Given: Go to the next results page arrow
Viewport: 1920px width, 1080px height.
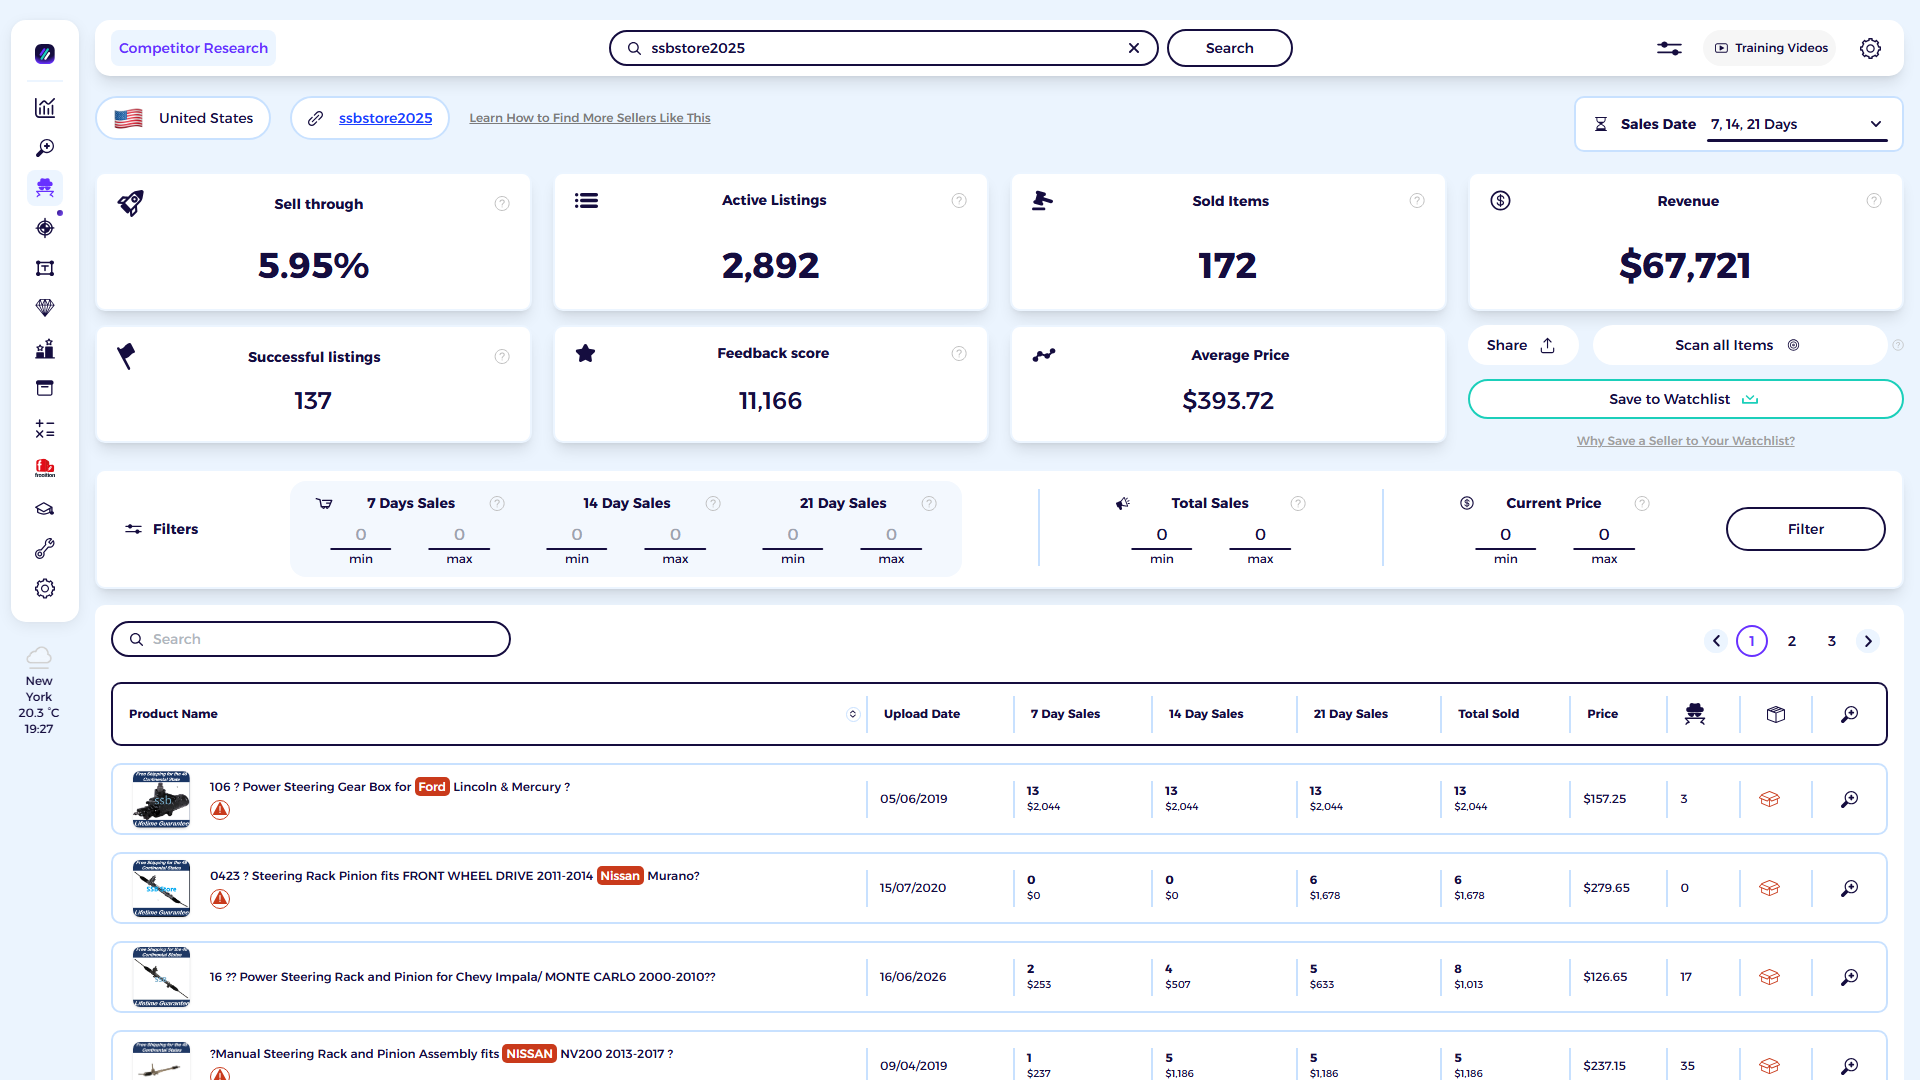Looking at the screenshot, I should pyautogui.click(x=1868, y=641).
